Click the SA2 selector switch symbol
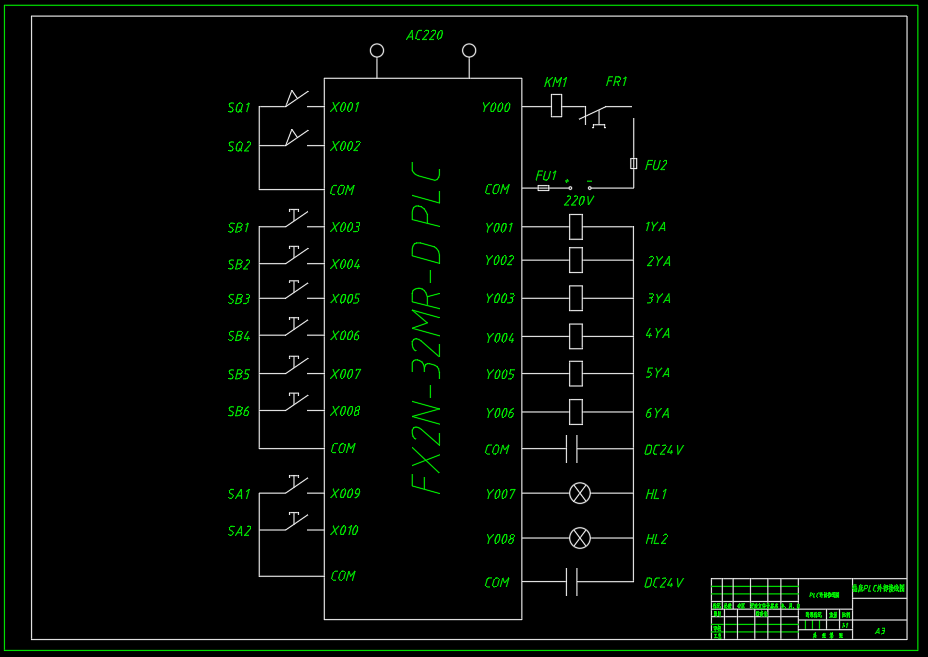 tap(297, 521)
